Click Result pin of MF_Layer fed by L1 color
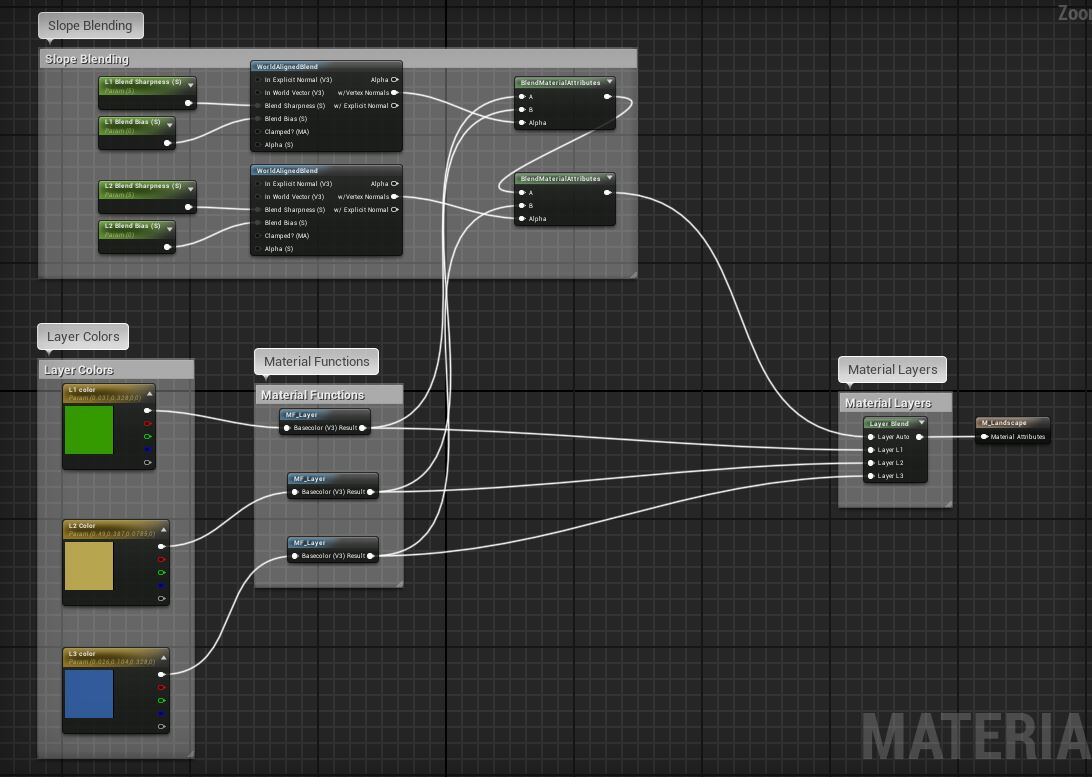The width and height of the screenshot is (1092, 777). pos(362,428)
